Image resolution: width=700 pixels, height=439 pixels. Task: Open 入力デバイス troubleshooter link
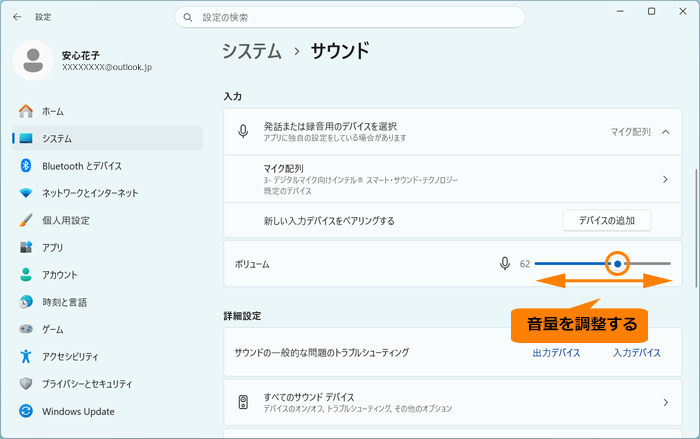click(x=637, y=352)
